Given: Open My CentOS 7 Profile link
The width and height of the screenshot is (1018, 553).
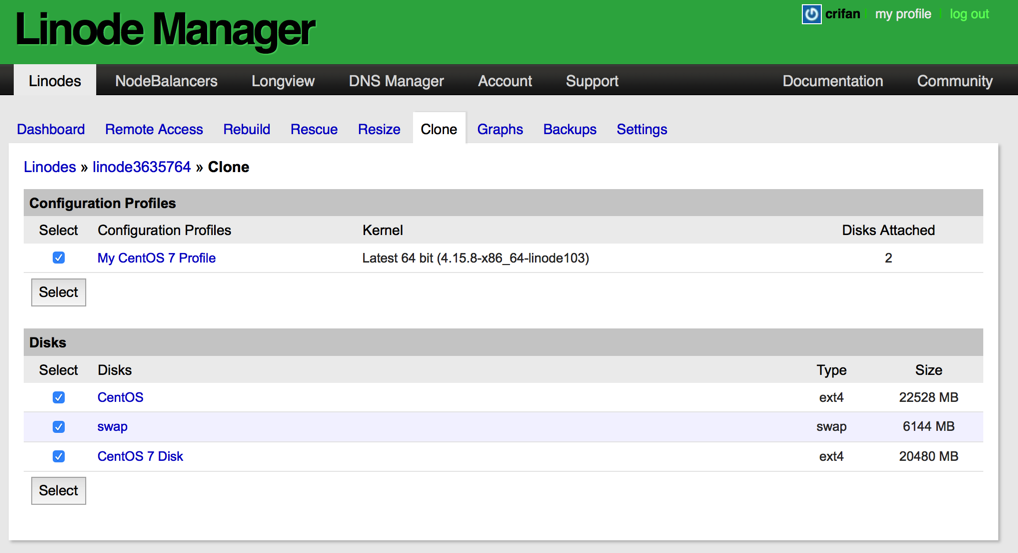Looking at the screenshot, I should coord(156,258).
